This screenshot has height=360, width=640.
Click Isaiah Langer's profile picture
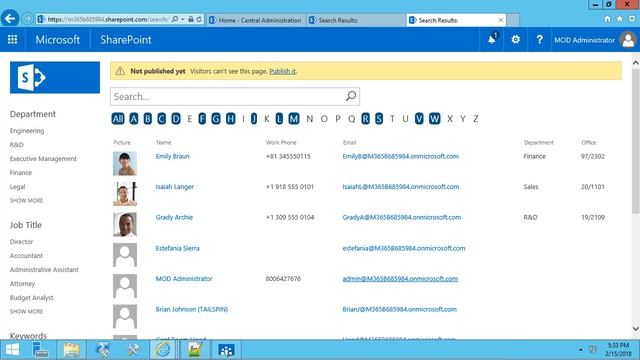[x=125, y=193]
